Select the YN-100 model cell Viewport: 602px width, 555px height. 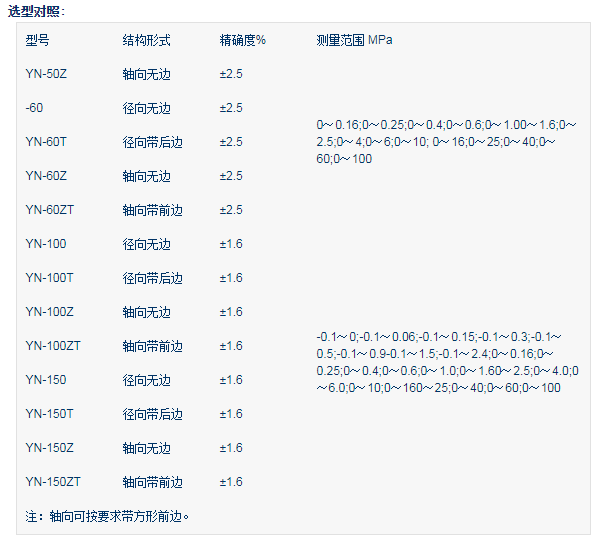pos(46,244)
